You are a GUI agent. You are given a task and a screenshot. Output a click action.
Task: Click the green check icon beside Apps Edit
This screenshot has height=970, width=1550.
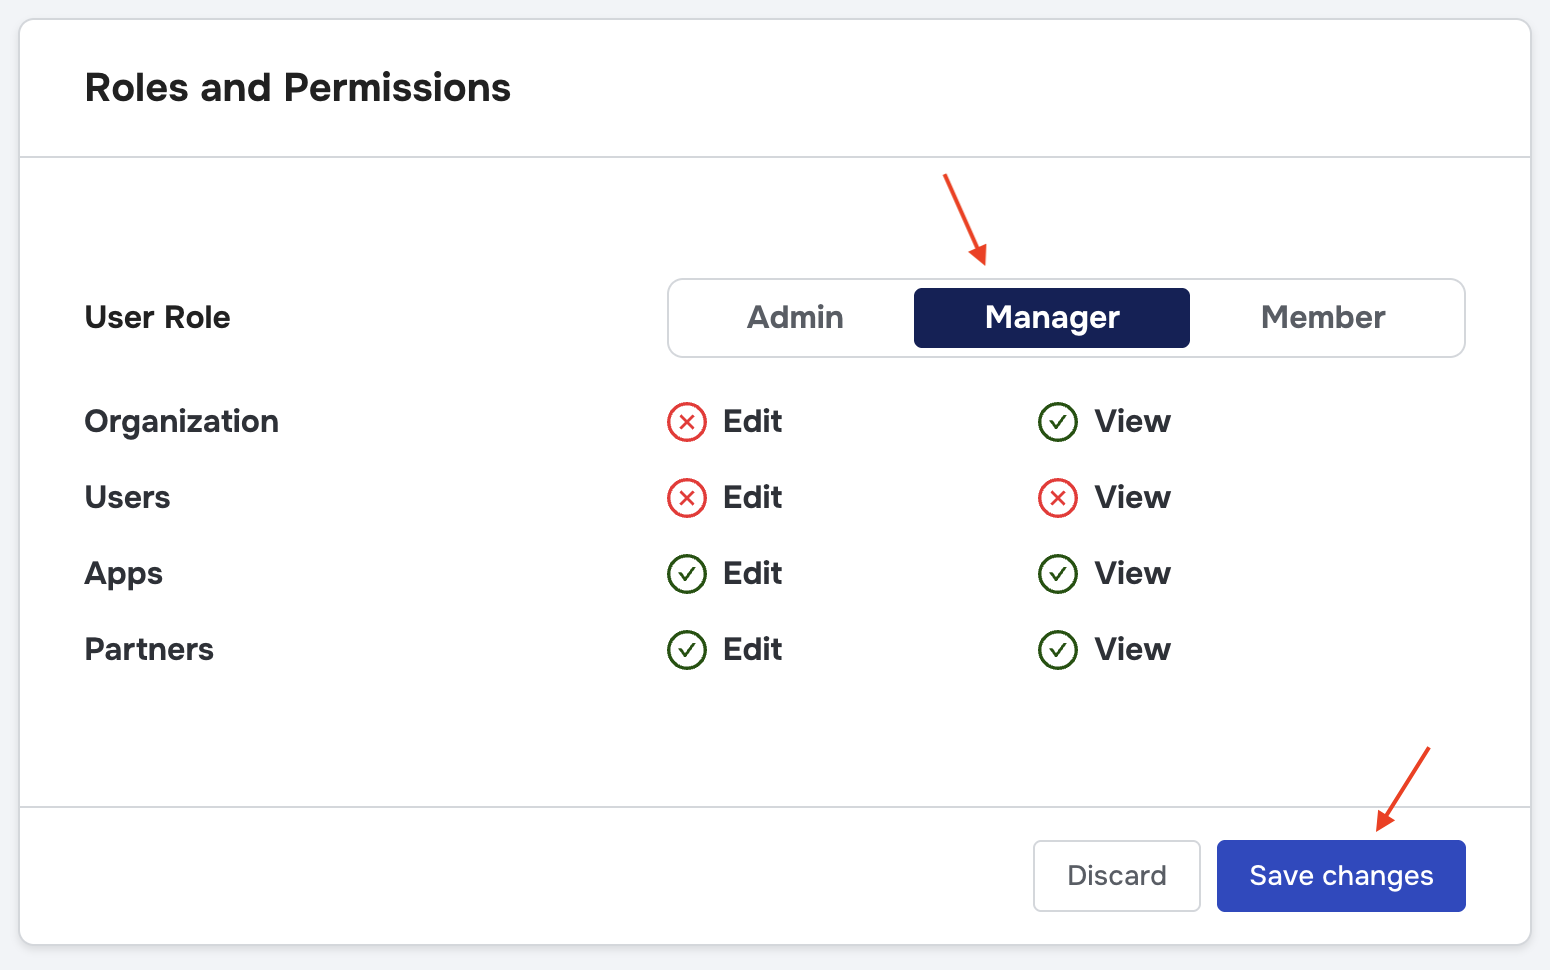(x=687, y=574)
